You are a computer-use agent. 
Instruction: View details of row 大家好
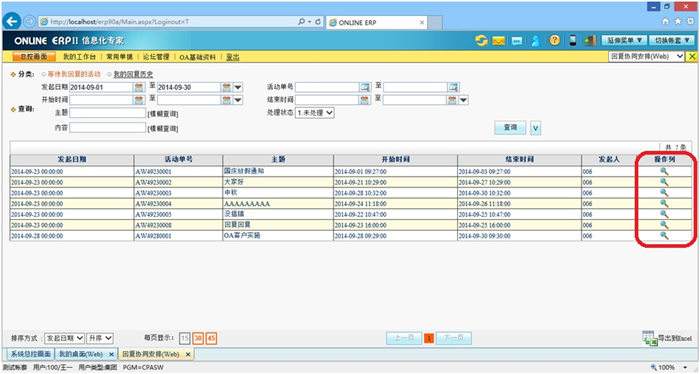pyautogui.click(x=664, y=182)
